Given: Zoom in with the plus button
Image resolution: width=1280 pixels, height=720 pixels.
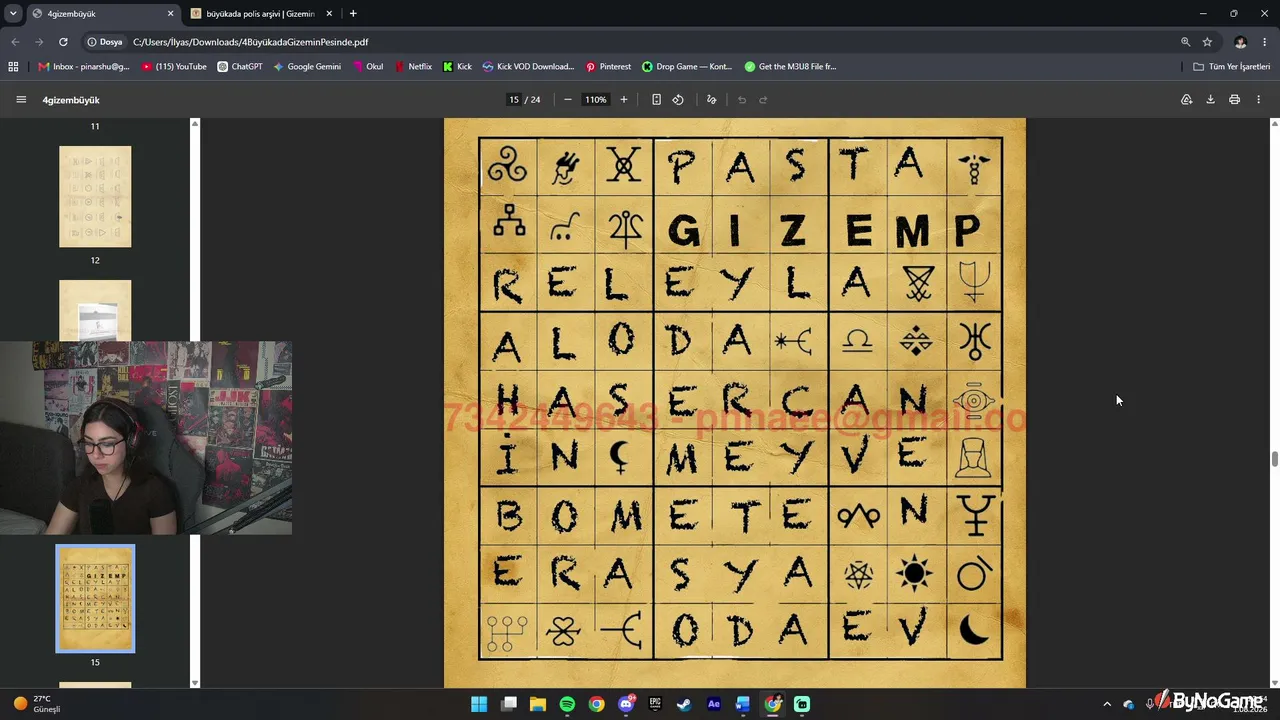Looking at the screenshot, I should 624,100.
